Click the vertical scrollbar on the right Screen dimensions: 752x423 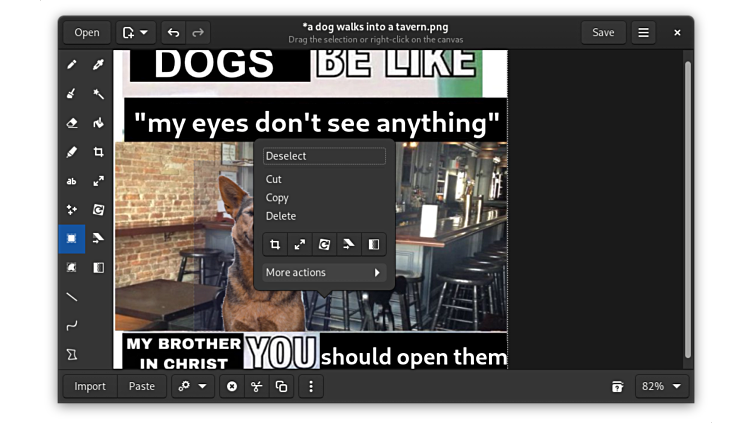pyautogui.click(x=687, y=208)
